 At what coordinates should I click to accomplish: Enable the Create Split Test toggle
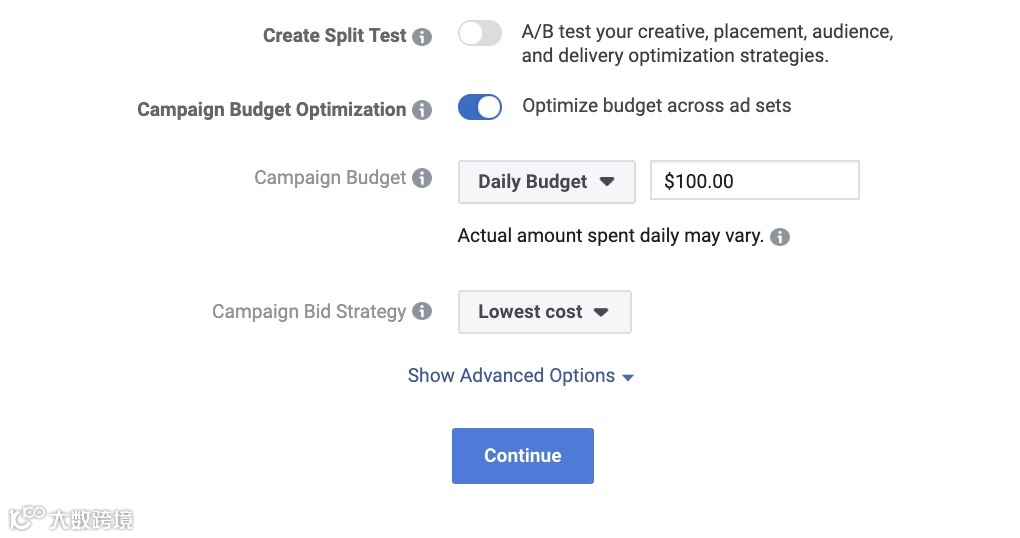tap(480, 34)
